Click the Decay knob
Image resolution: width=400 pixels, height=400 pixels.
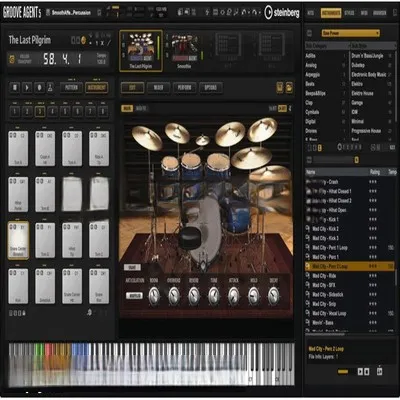[274, 295]
